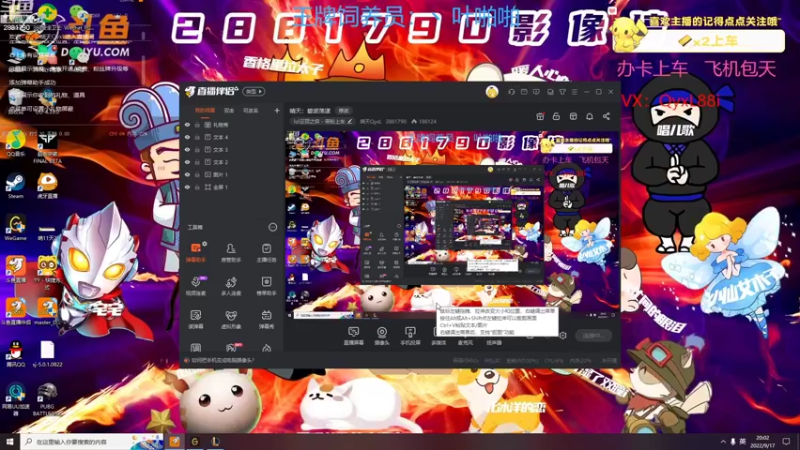This screenshot has width=800, height=450.
Task: Open the 房管助手 tool
Action: (x=231, y=253)
